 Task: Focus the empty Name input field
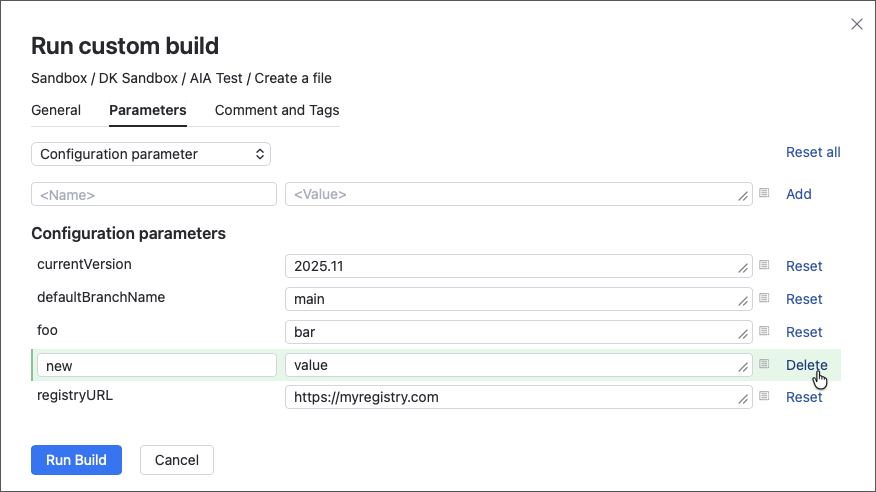click(x=154, y=194)
